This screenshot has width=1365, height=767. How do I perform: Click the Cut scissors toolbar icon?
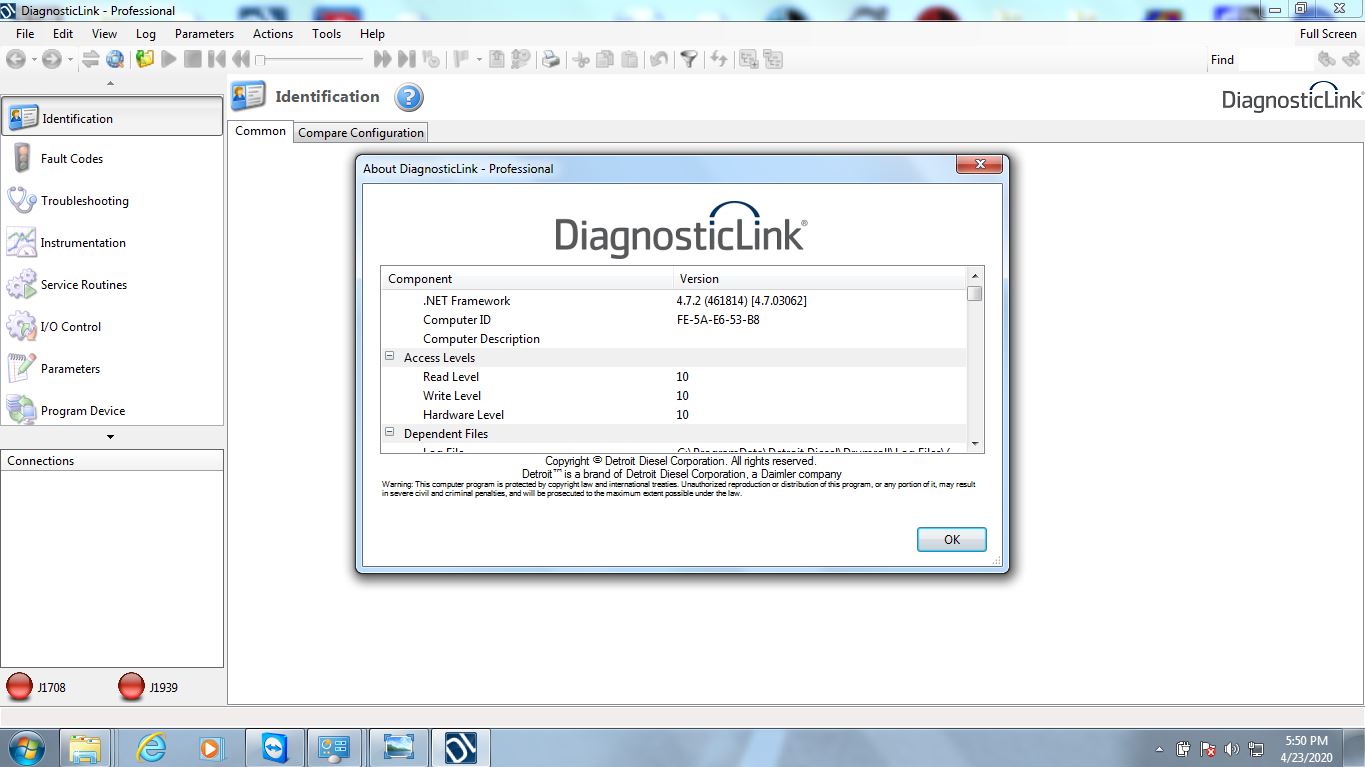(x=581, y=60)
